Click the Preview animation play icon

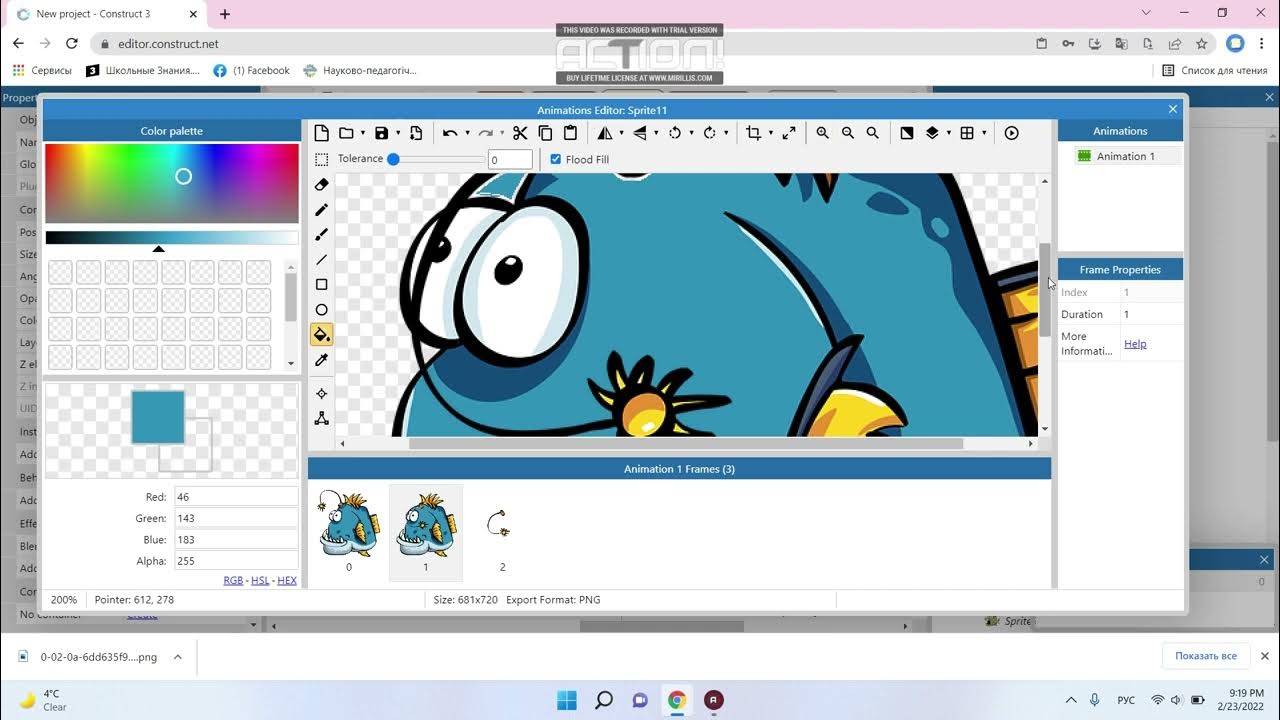pos(1012,133)
